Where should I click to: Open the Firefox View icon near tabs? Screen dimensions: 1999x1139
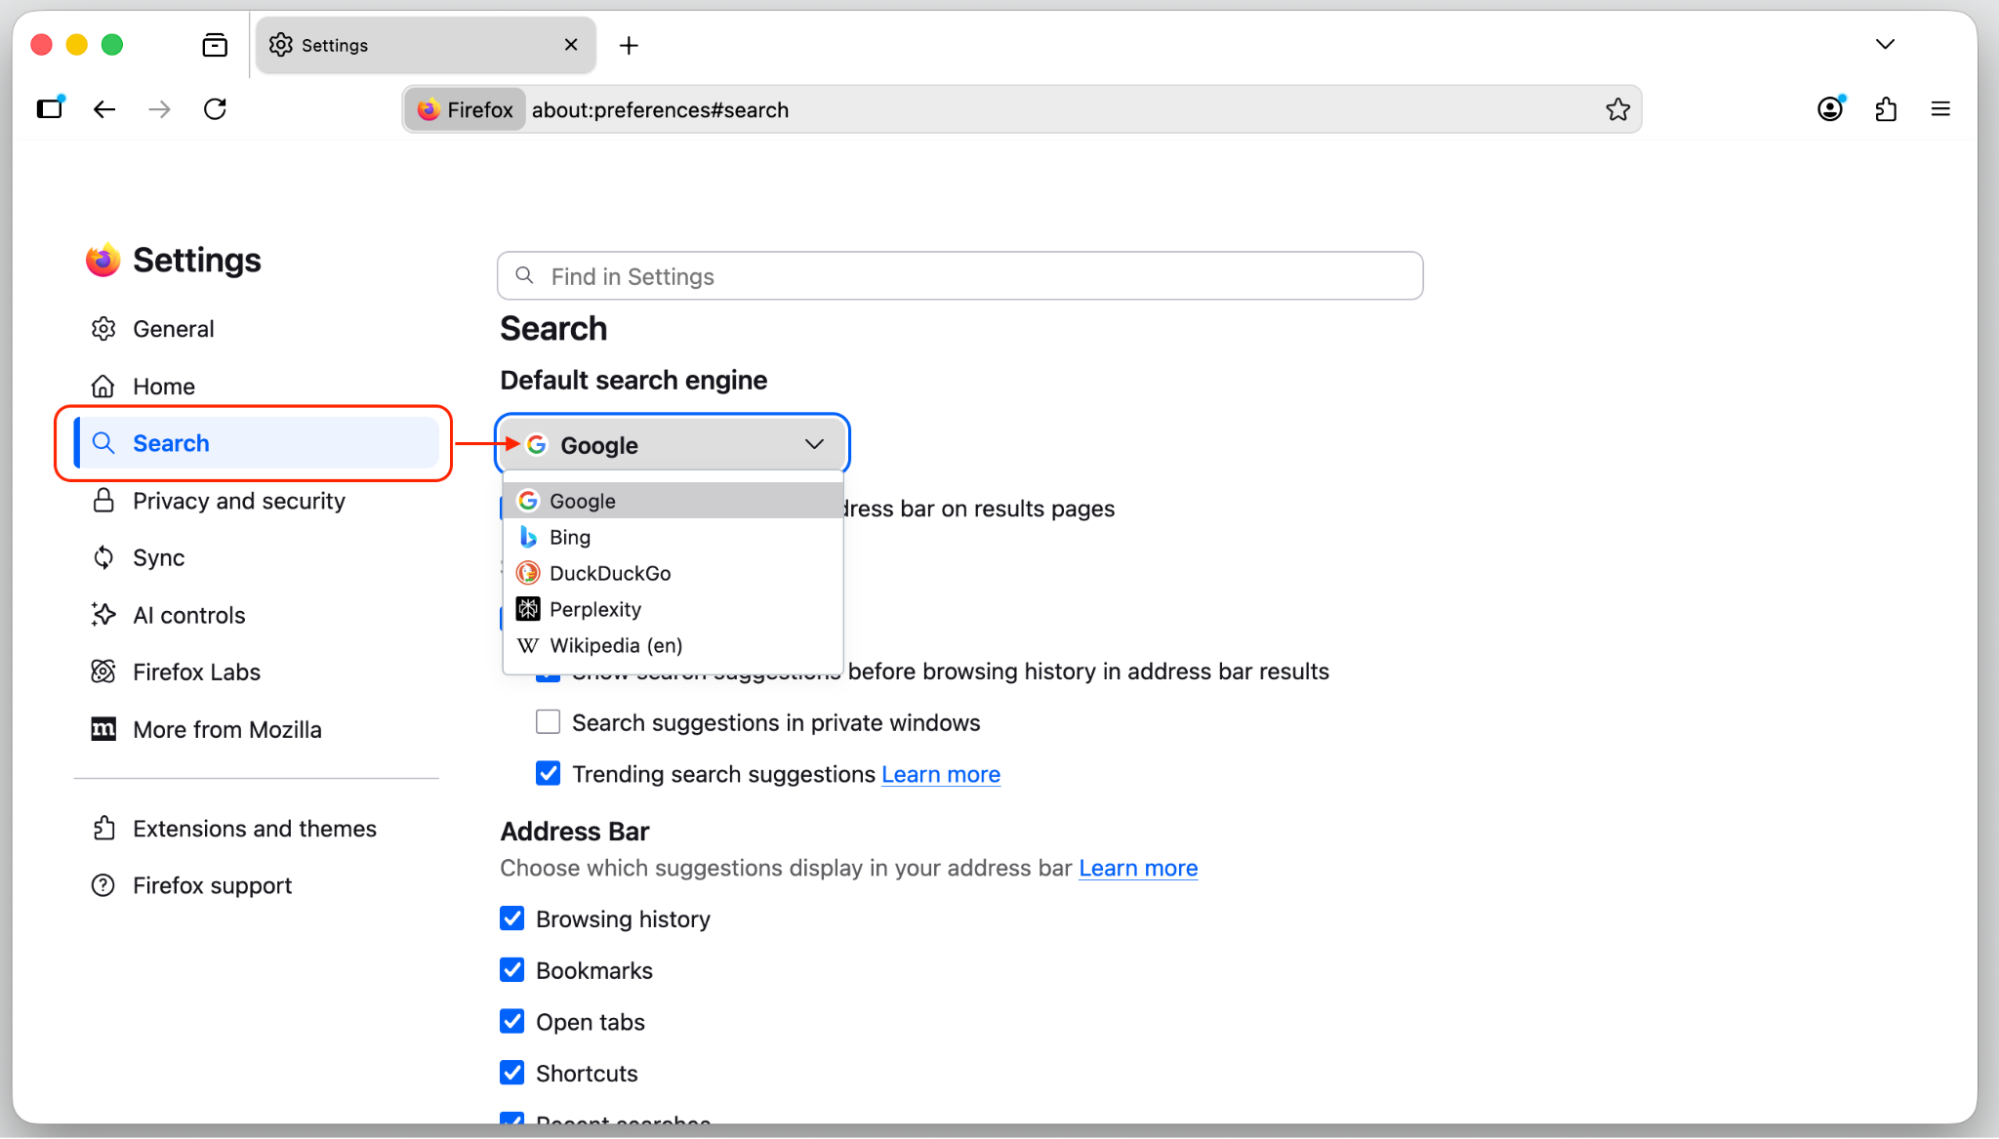pos(215,45)
